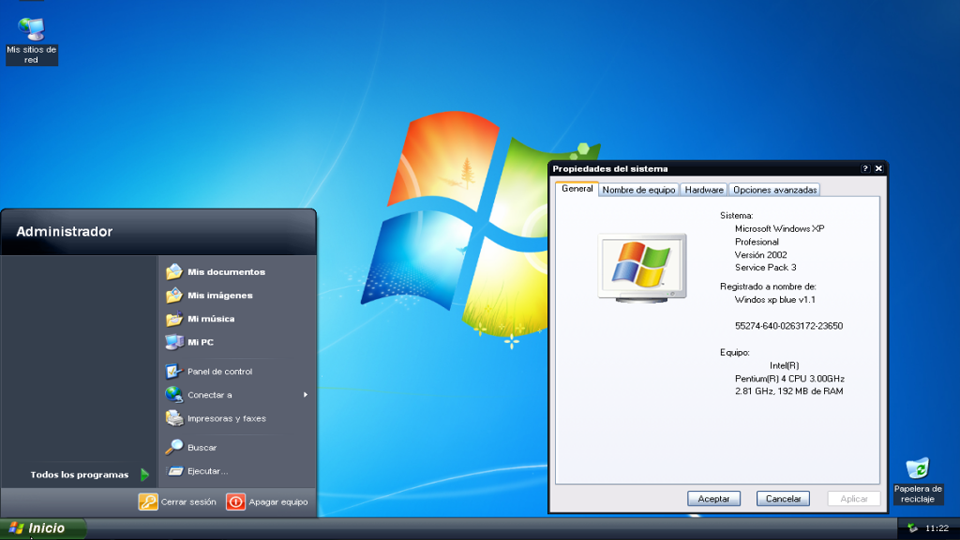Click Sistema: label
960x540 pixels.
click(x=737, y=216)
